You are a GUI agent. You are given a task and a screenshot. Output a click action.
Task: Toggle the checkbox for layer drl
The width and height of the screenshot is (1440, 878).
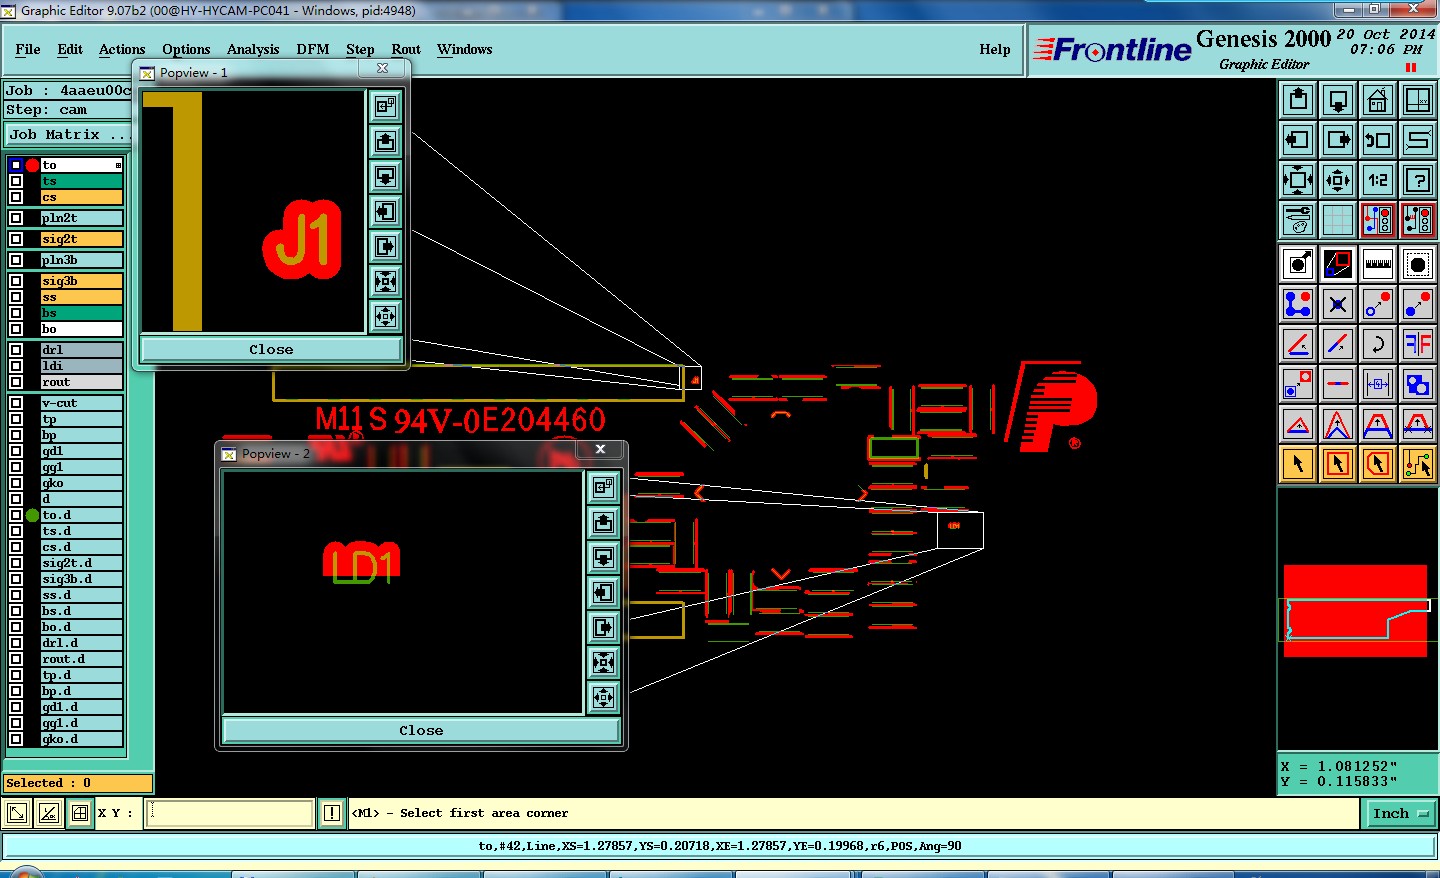click(x=16, y=350)
